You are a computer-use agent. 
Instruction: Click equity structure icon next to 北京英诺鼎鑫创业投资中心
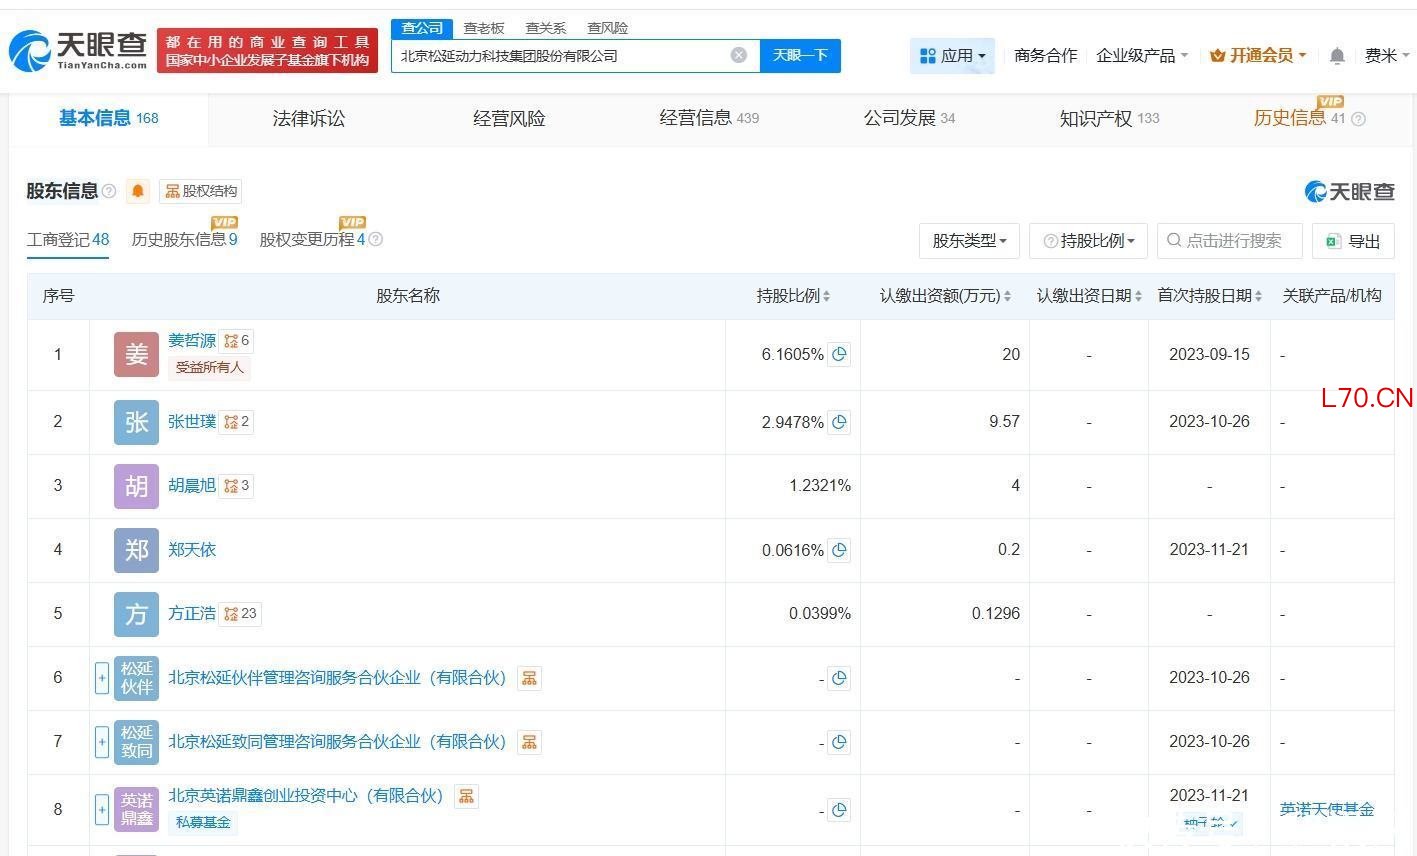(466, 796)
